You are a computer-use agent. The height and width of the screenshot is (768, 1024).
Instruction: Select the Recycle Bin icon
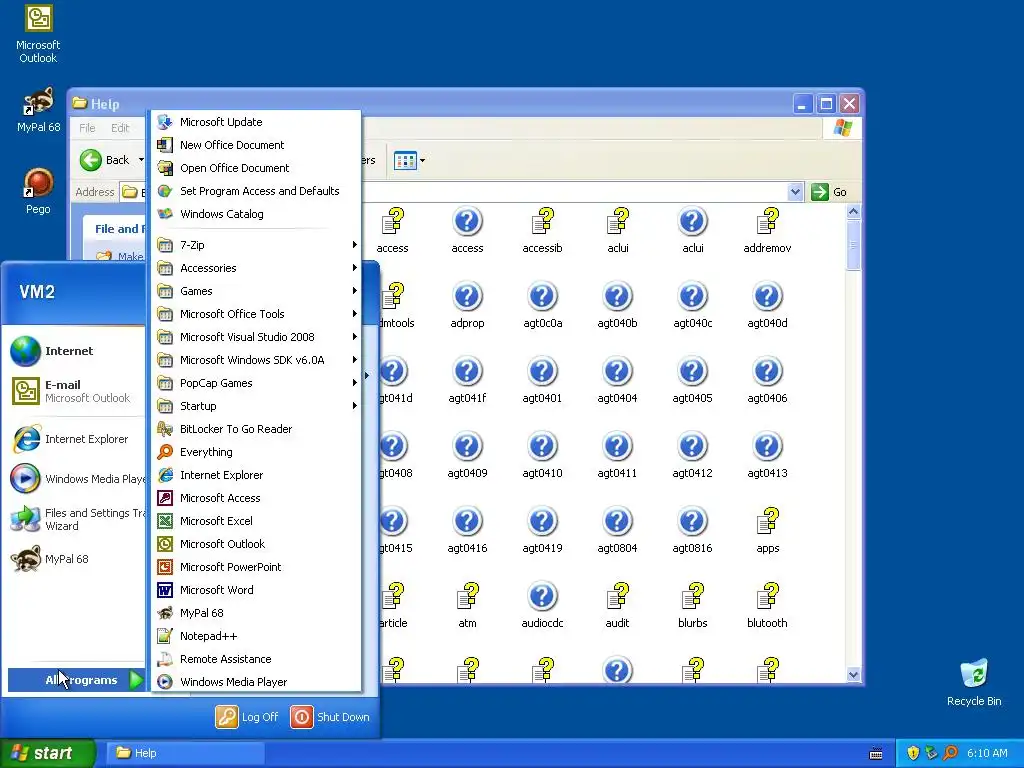pos(974,682)
